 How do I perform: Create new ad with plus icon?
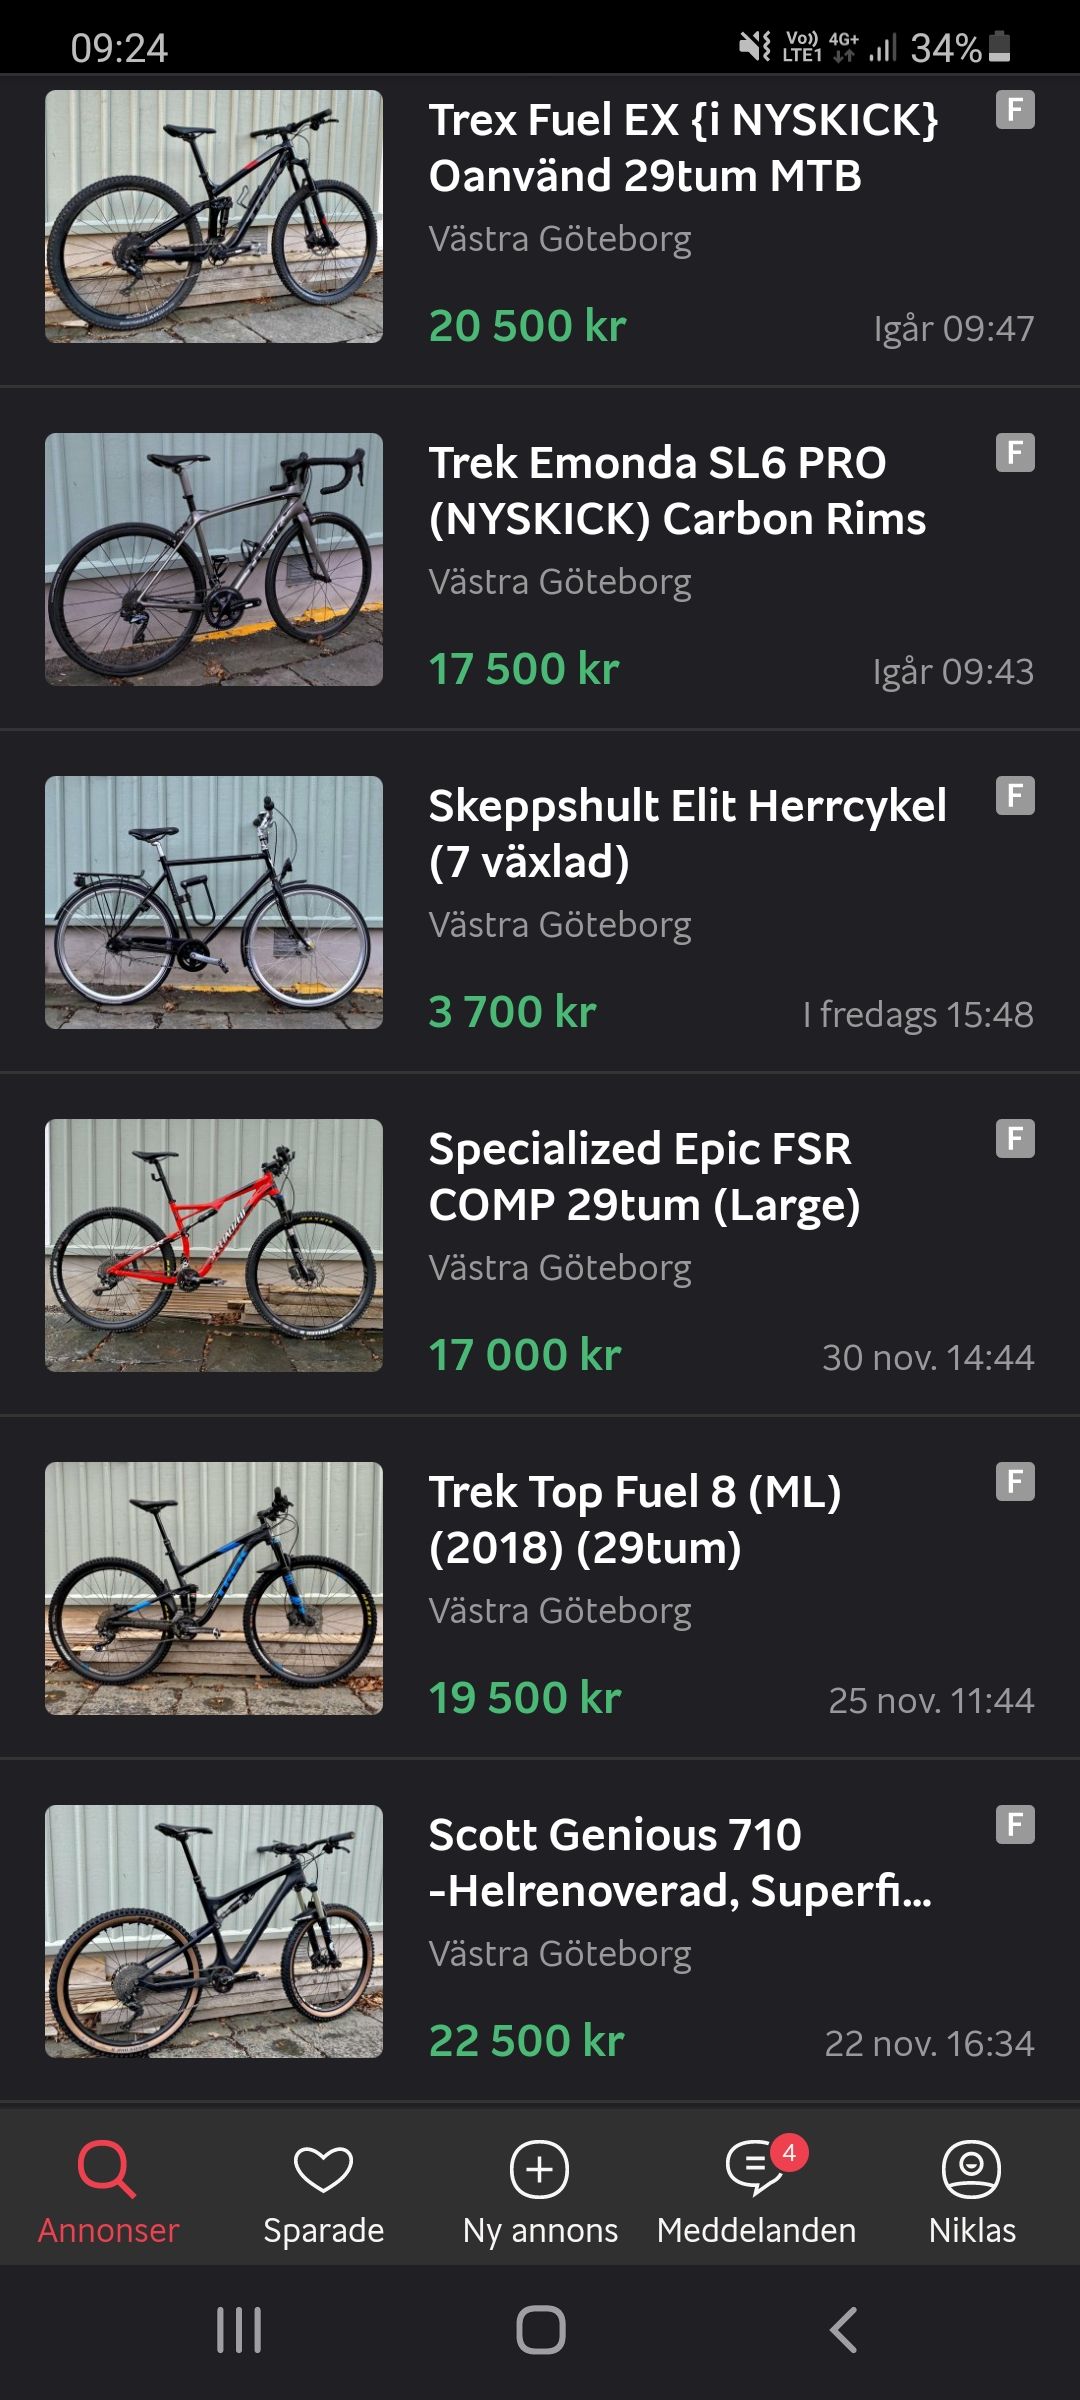click(540, 2168)
